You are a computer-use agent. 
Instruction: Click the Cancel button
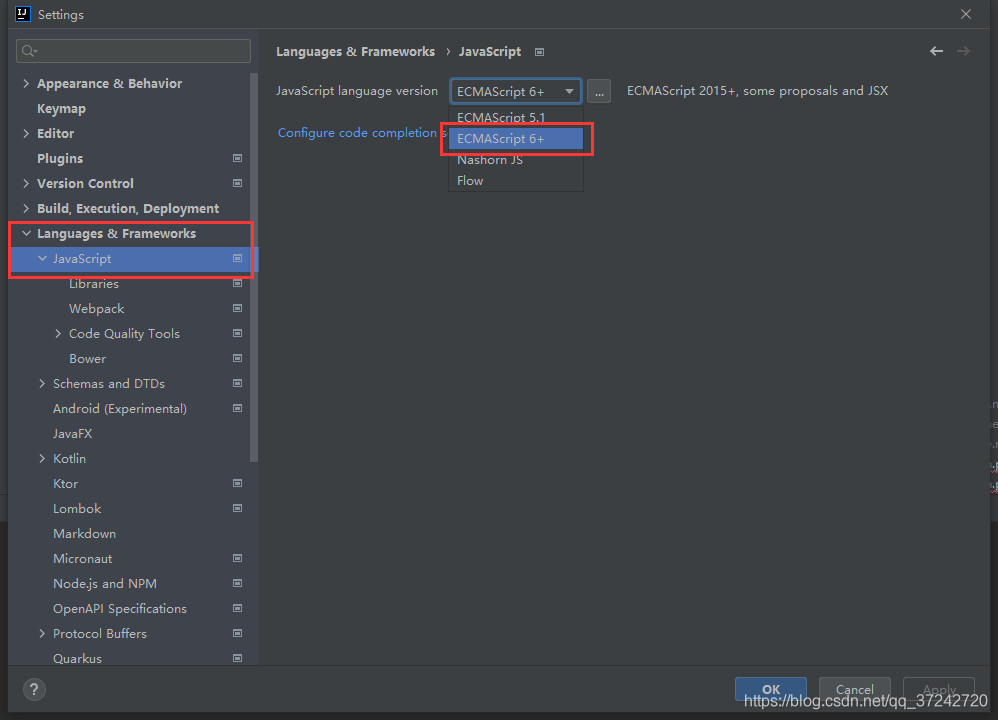pos(855,689)
